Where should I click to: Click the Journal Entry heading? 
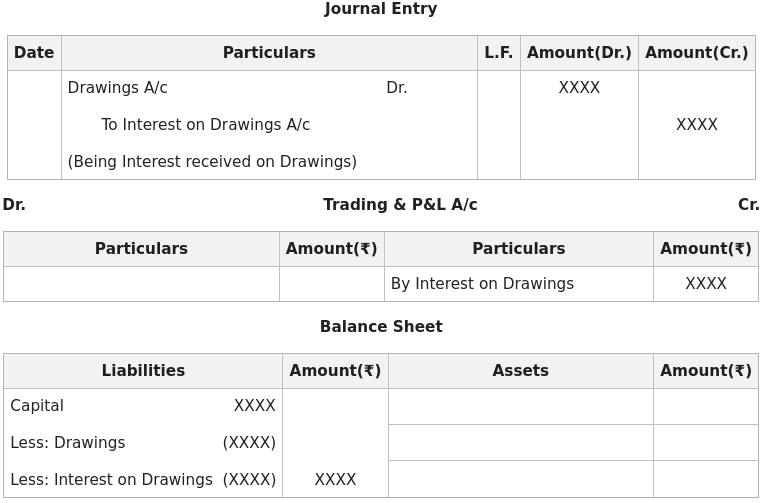381,9
